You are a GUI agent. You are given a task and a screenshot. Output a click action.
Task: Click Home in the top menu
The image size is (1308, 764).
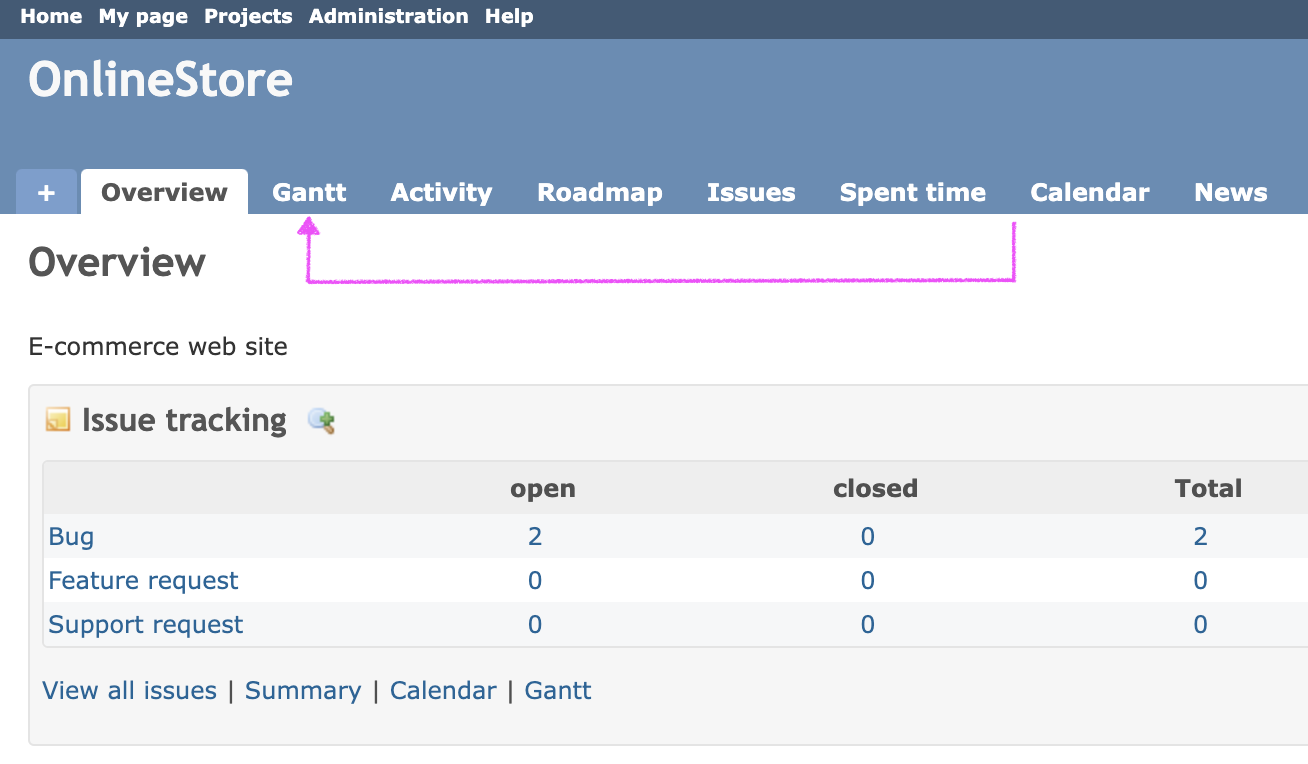tap(51, 16)
